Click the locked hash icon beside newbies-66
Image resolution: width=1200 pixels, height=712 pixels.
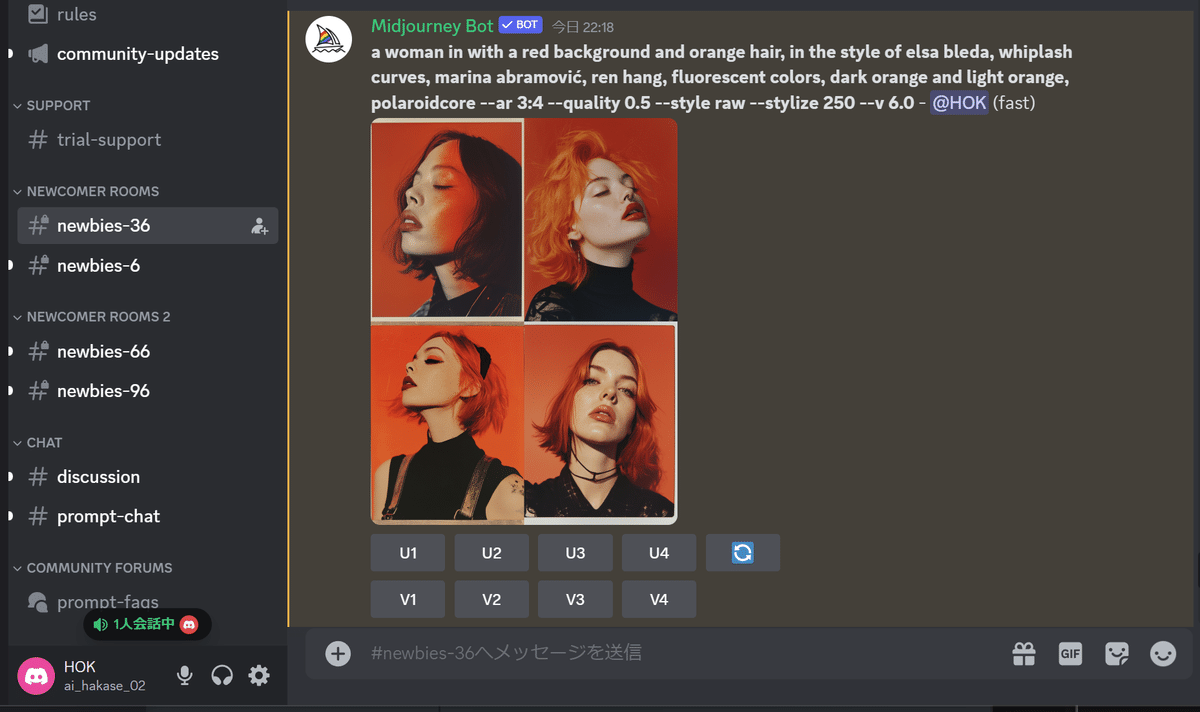38,351
